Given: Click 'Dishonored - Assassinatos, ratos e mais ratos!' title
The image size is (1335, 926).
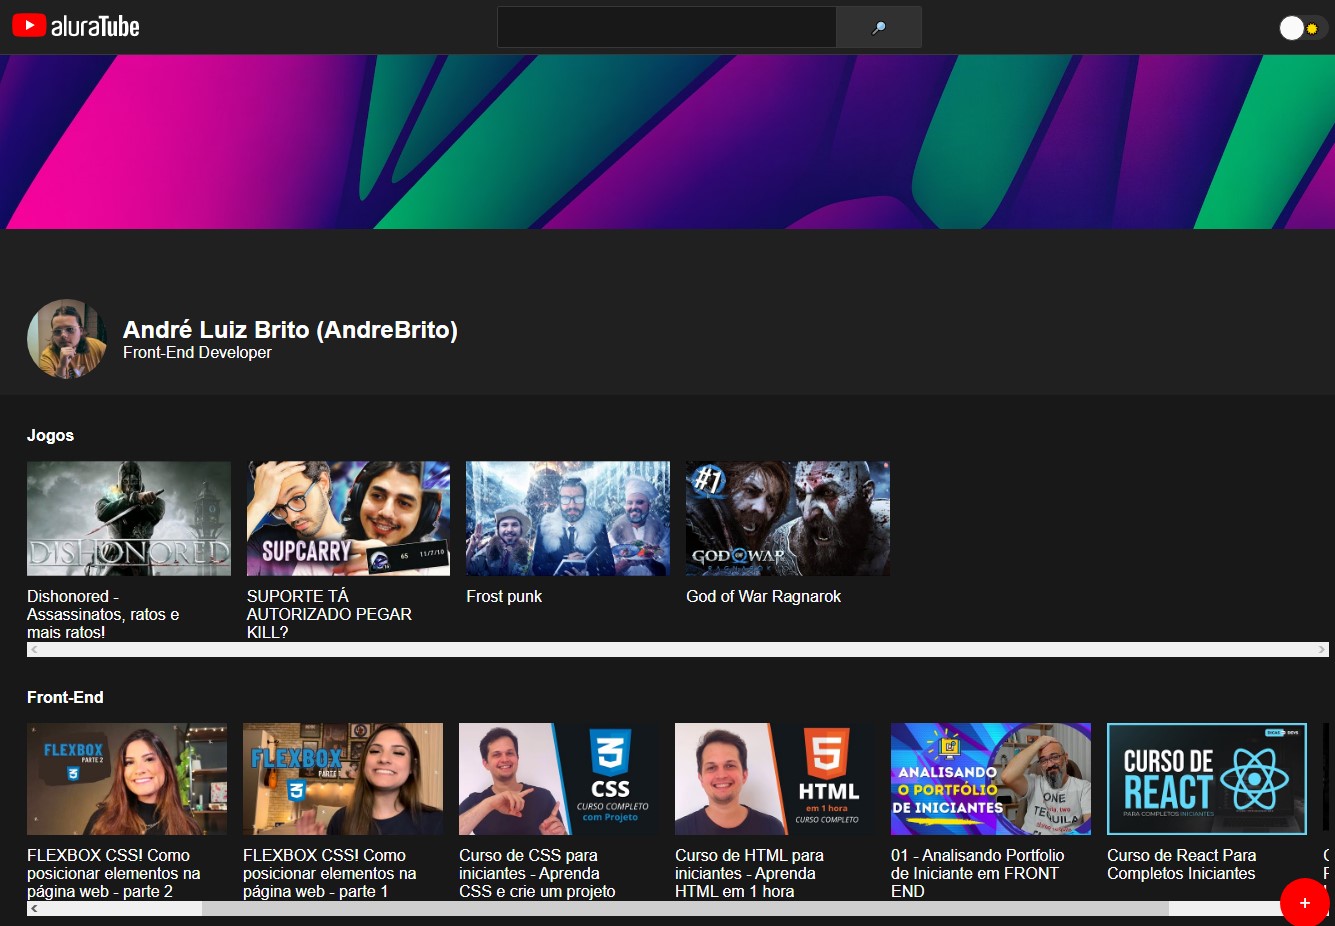Looking at the screenshot, I should point(103,614).
